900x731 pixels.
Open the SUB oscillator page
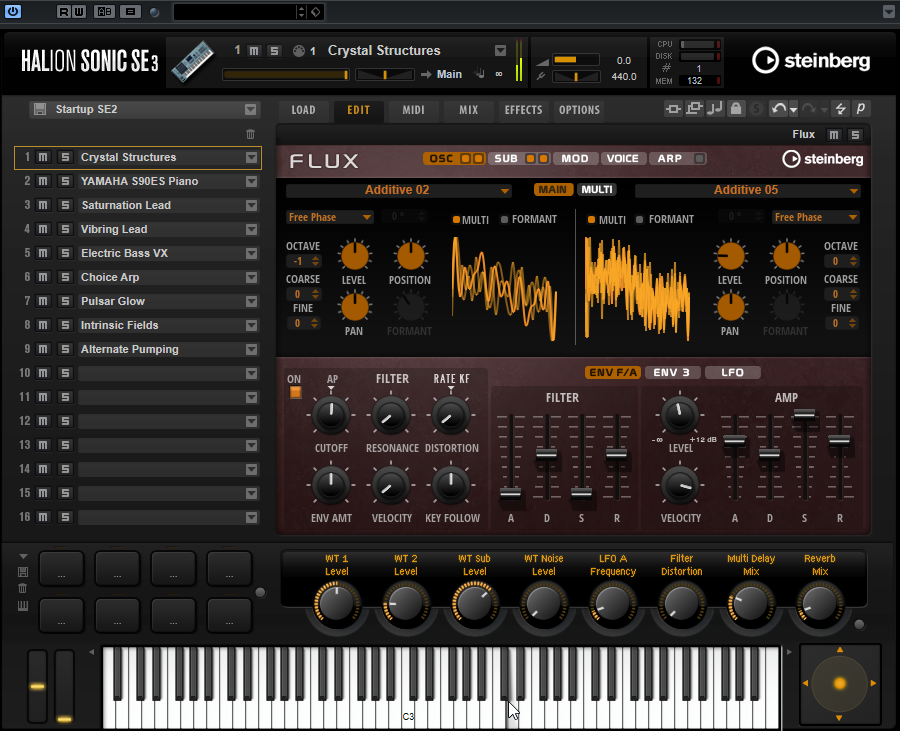[x=506, y=158]
